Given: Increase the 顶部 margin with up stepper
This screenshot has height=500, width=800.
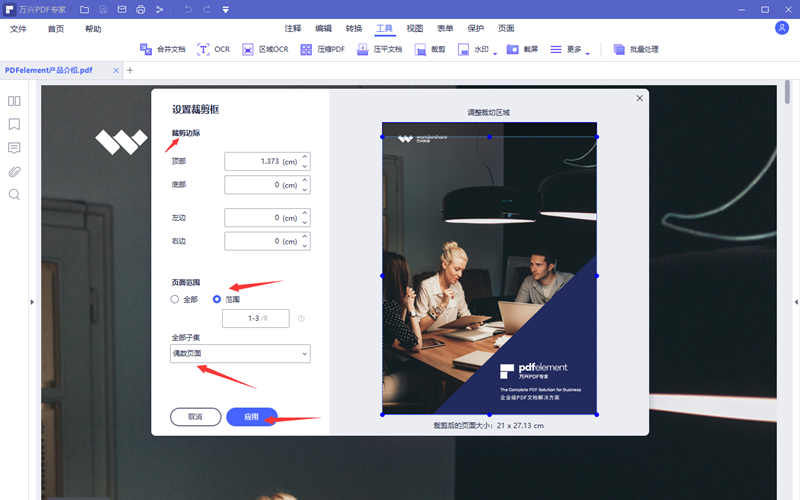Looking at the screenshot, I should [305, 157].
